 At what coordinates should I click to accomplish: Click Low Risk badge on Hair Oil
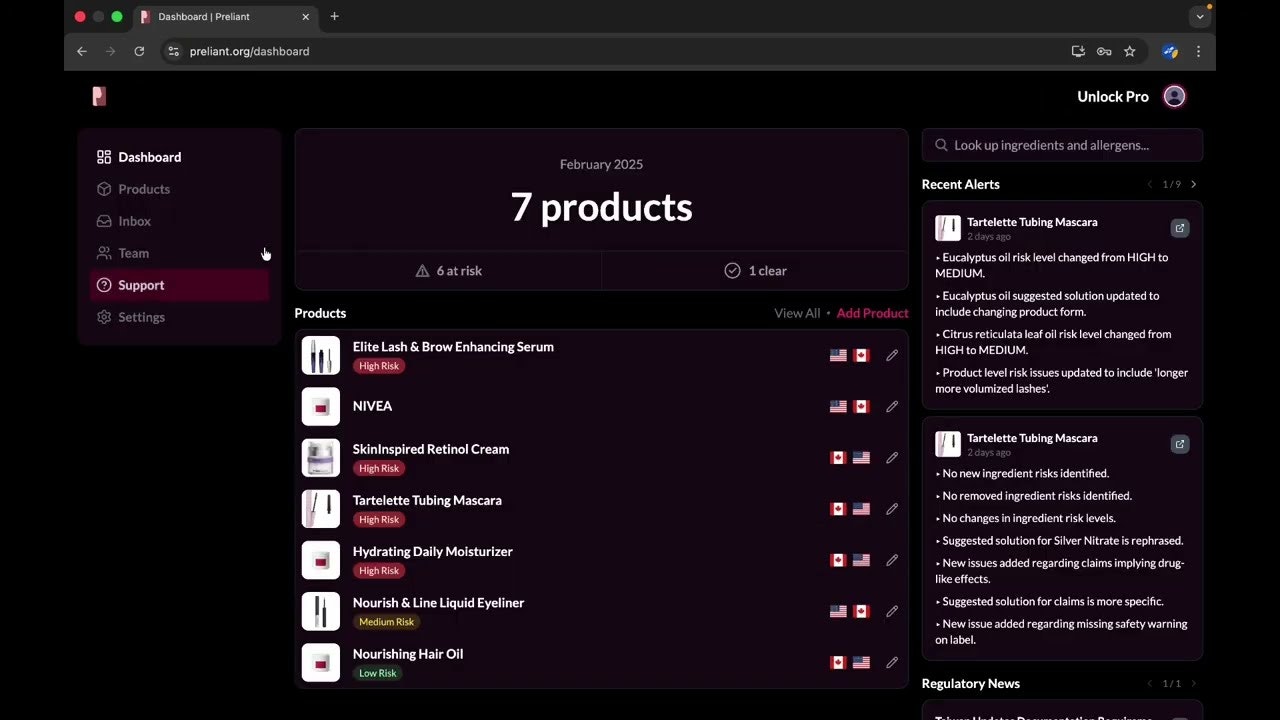coord(378,673)
